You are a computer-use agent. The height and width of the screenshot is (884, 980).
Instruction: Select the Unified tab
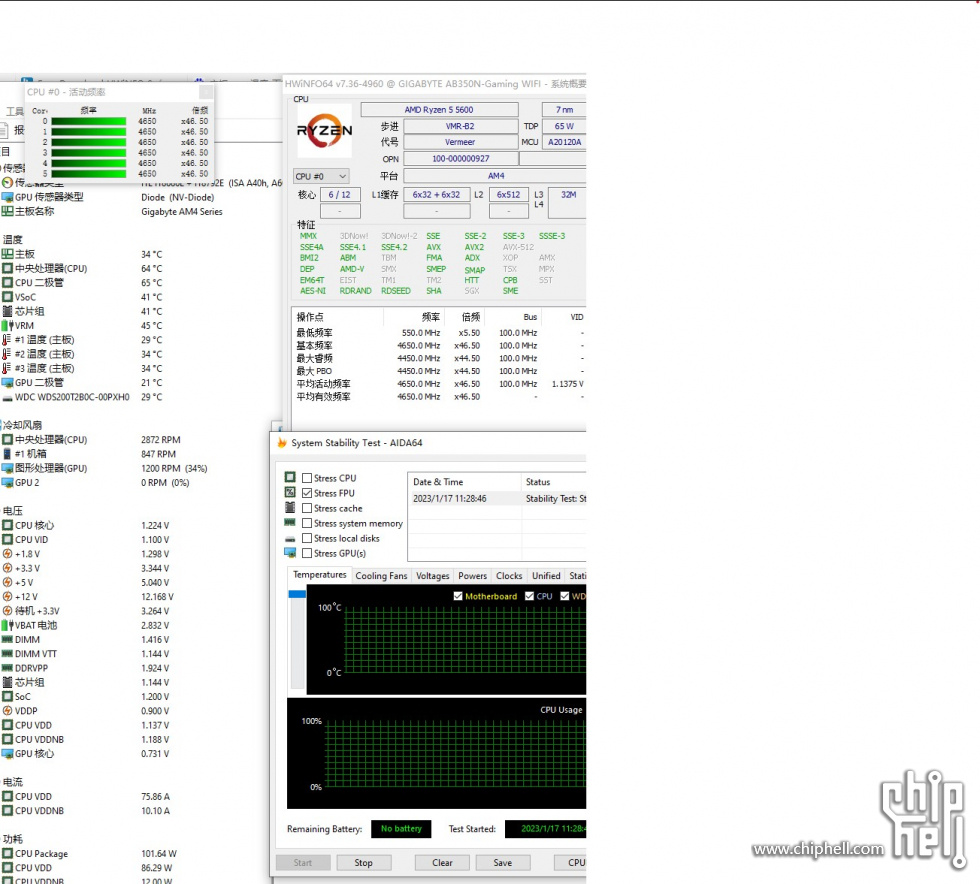(x=546, y=576)
